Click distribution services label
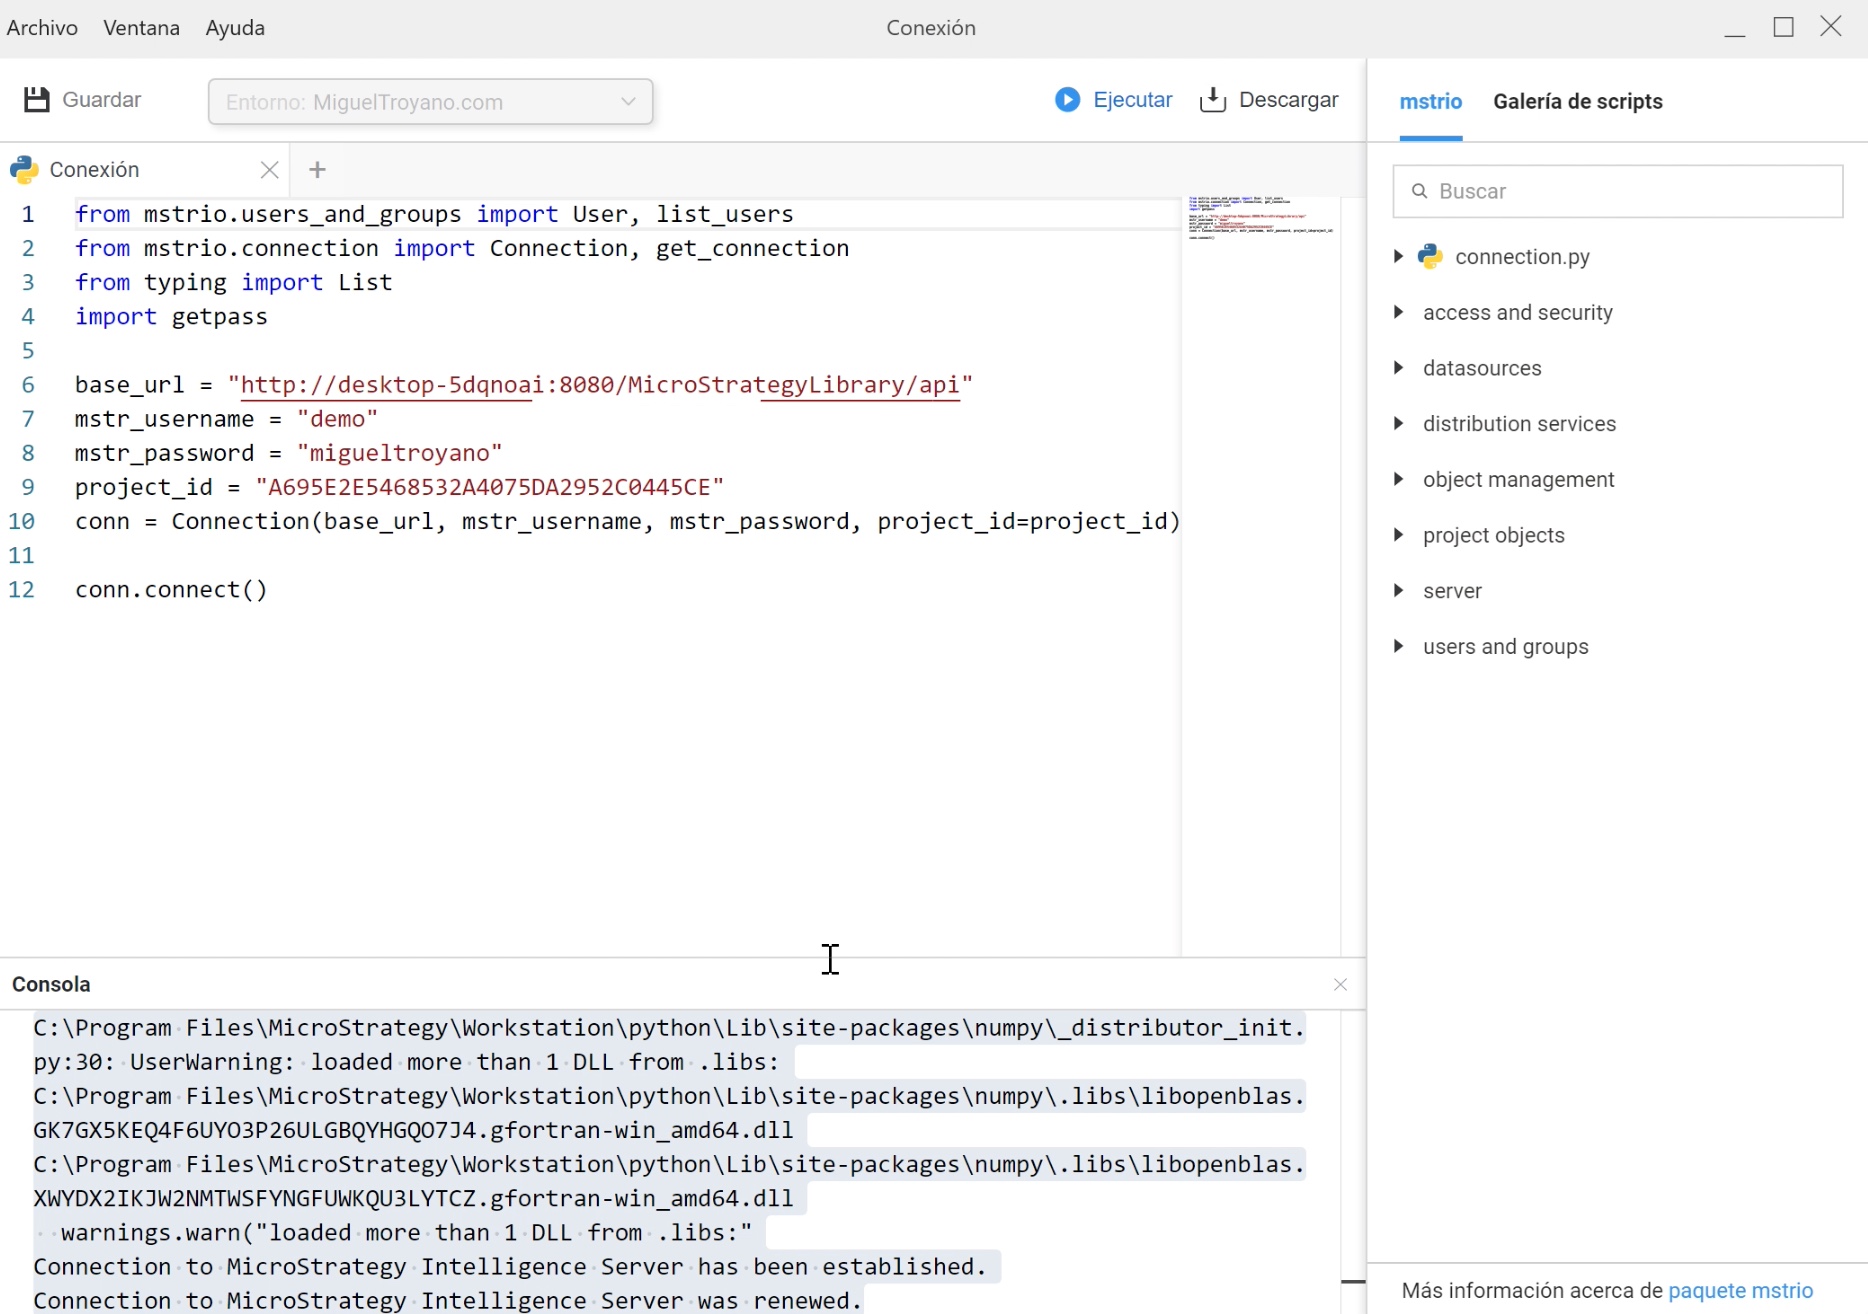The image size is (1868, 1314). tap(1519, 424)
